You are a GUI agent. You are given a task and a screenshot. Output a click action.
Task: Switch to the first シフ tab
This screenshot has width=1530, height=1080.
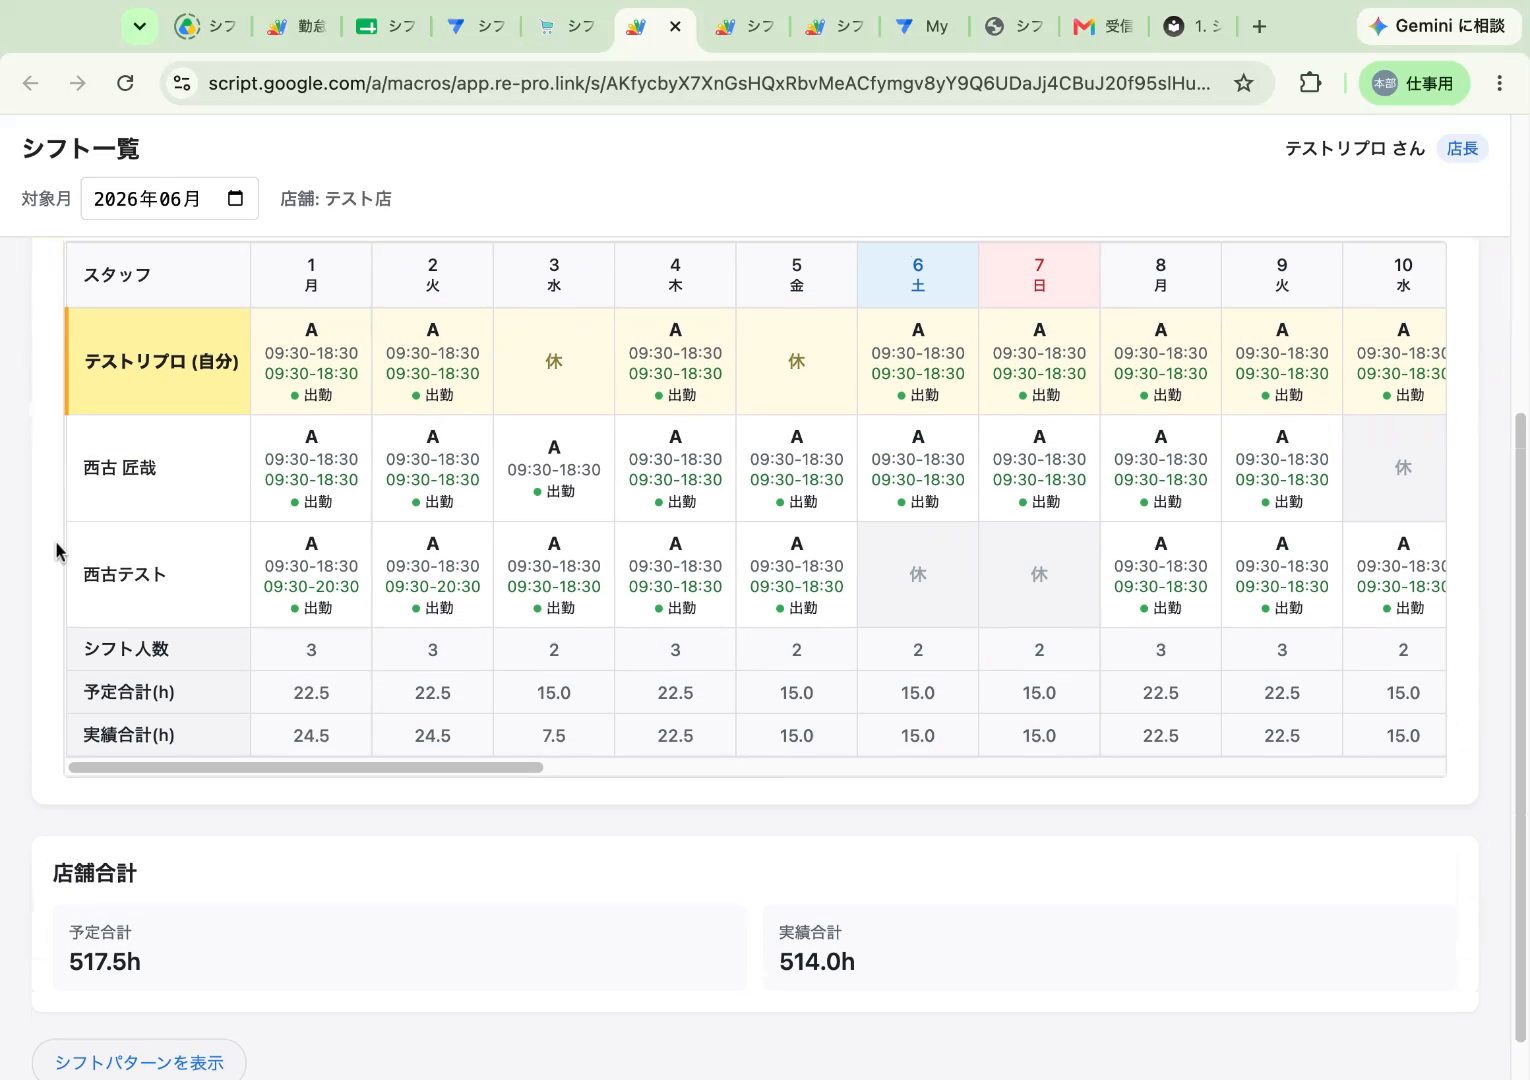[206, 27]
